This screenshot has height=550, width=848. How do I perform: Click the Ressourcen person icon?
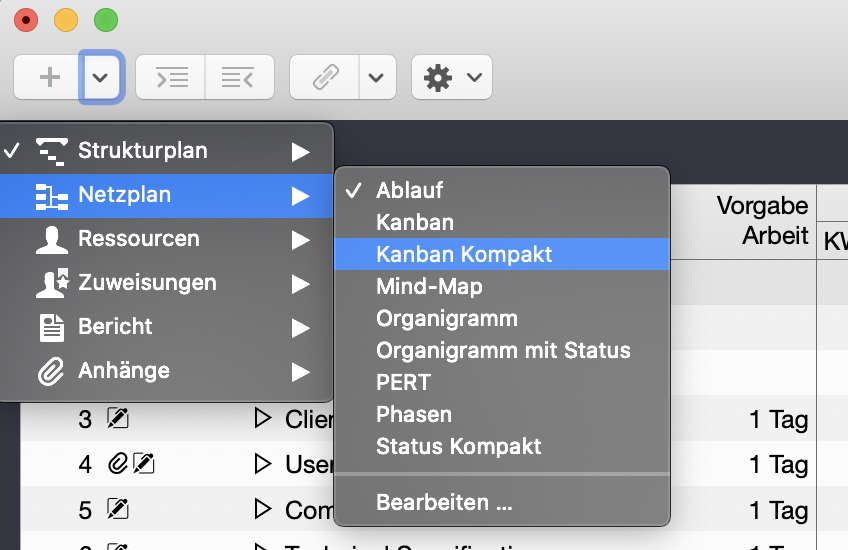tap(51, 239)
